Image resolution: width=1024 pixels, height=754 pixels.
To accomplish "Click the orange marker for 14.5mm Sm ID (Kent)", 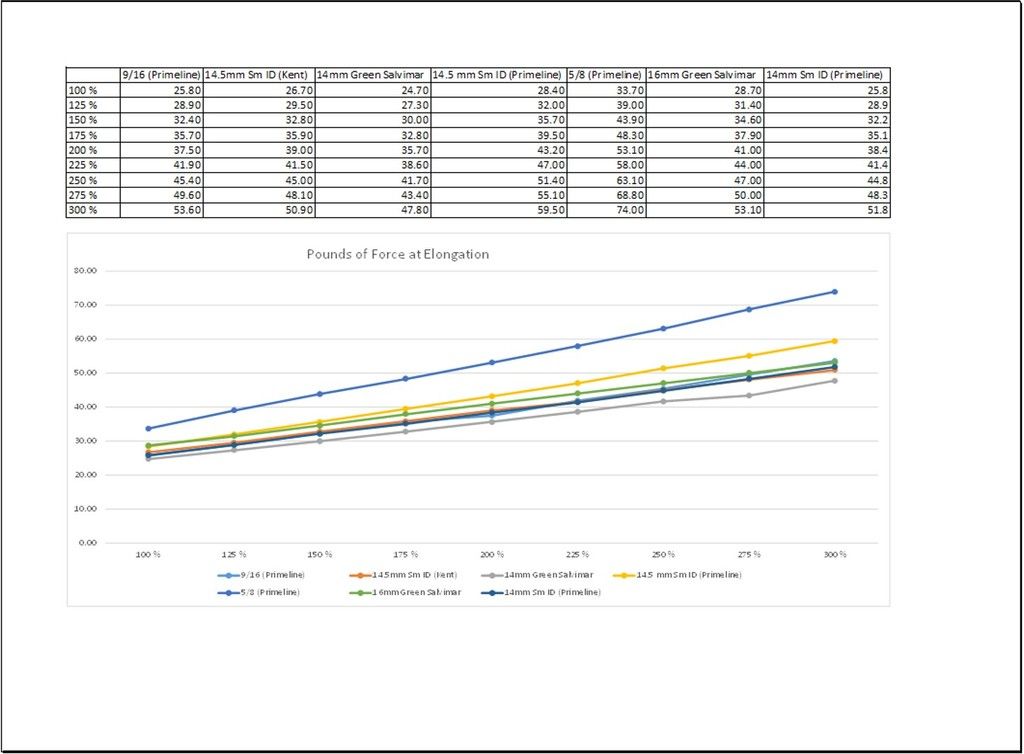I will coord(361,575).
